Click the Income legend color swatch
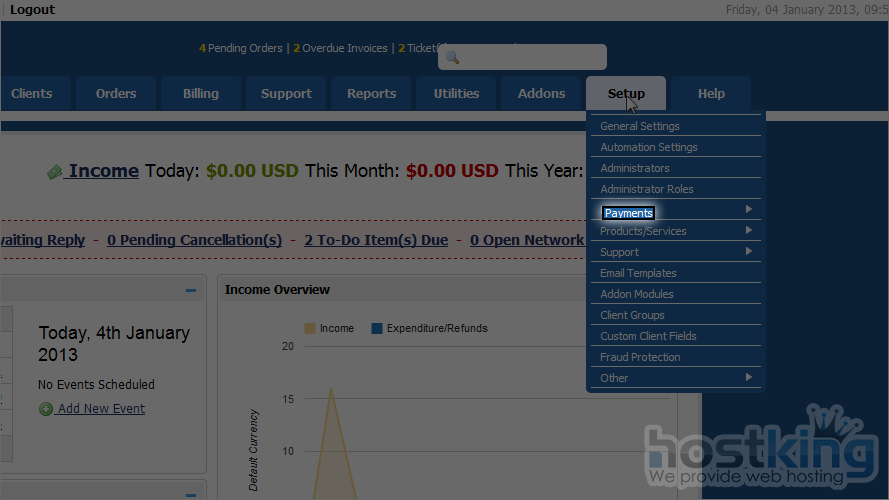 [310, 328]
